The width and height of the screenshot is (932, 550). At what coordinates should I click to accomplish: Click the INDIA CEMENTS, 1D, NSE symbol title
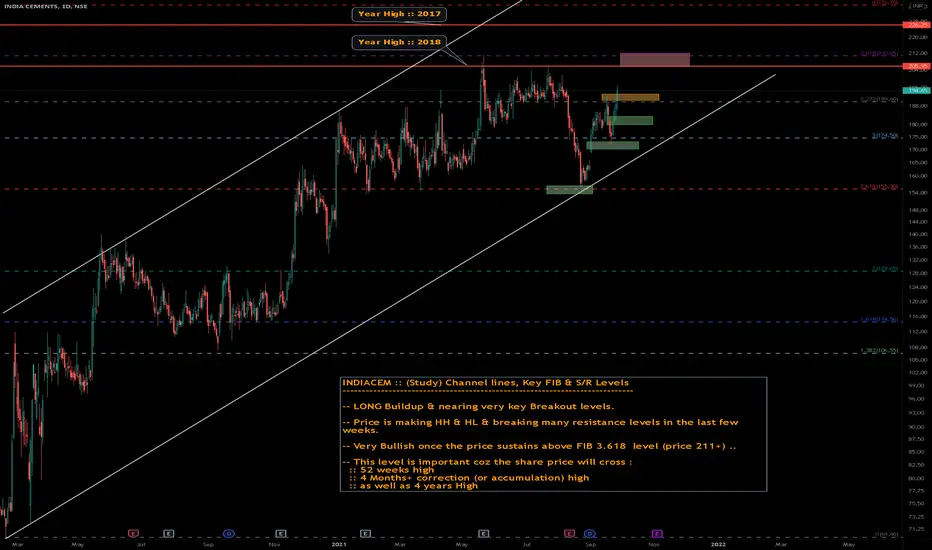click(45, 6)
